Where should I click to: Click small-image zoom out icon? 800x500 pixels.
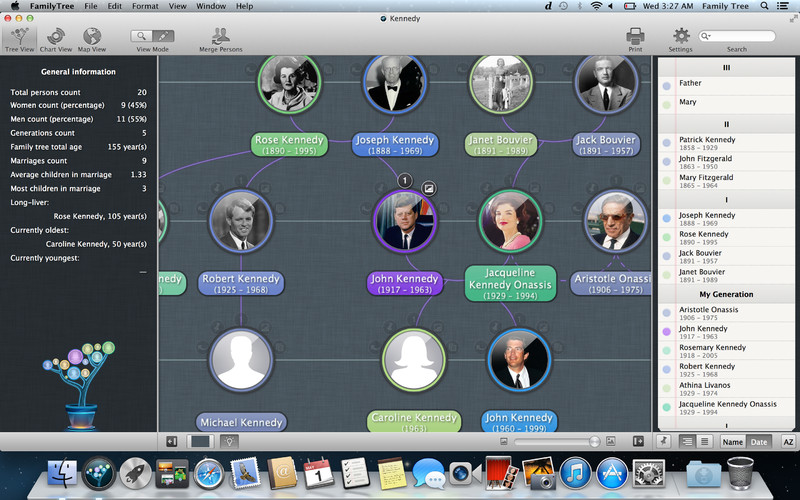tap(504, 441)
